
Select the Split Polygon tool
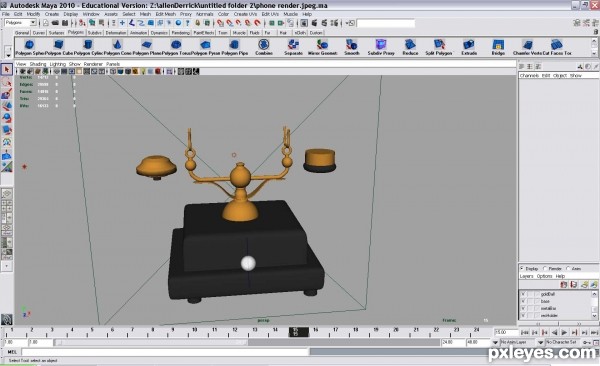pyautogui.click(x=439, y=44)
